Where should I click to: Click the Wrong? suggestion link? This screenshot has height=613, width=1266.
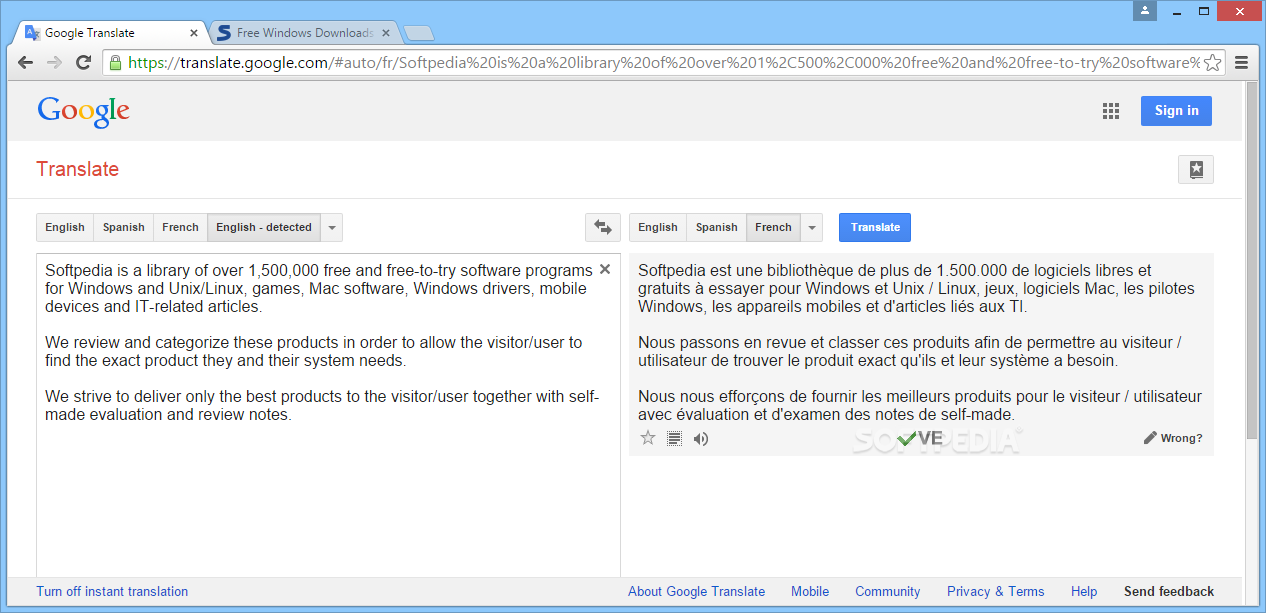pyautogui.click(x=1173, y=438)
